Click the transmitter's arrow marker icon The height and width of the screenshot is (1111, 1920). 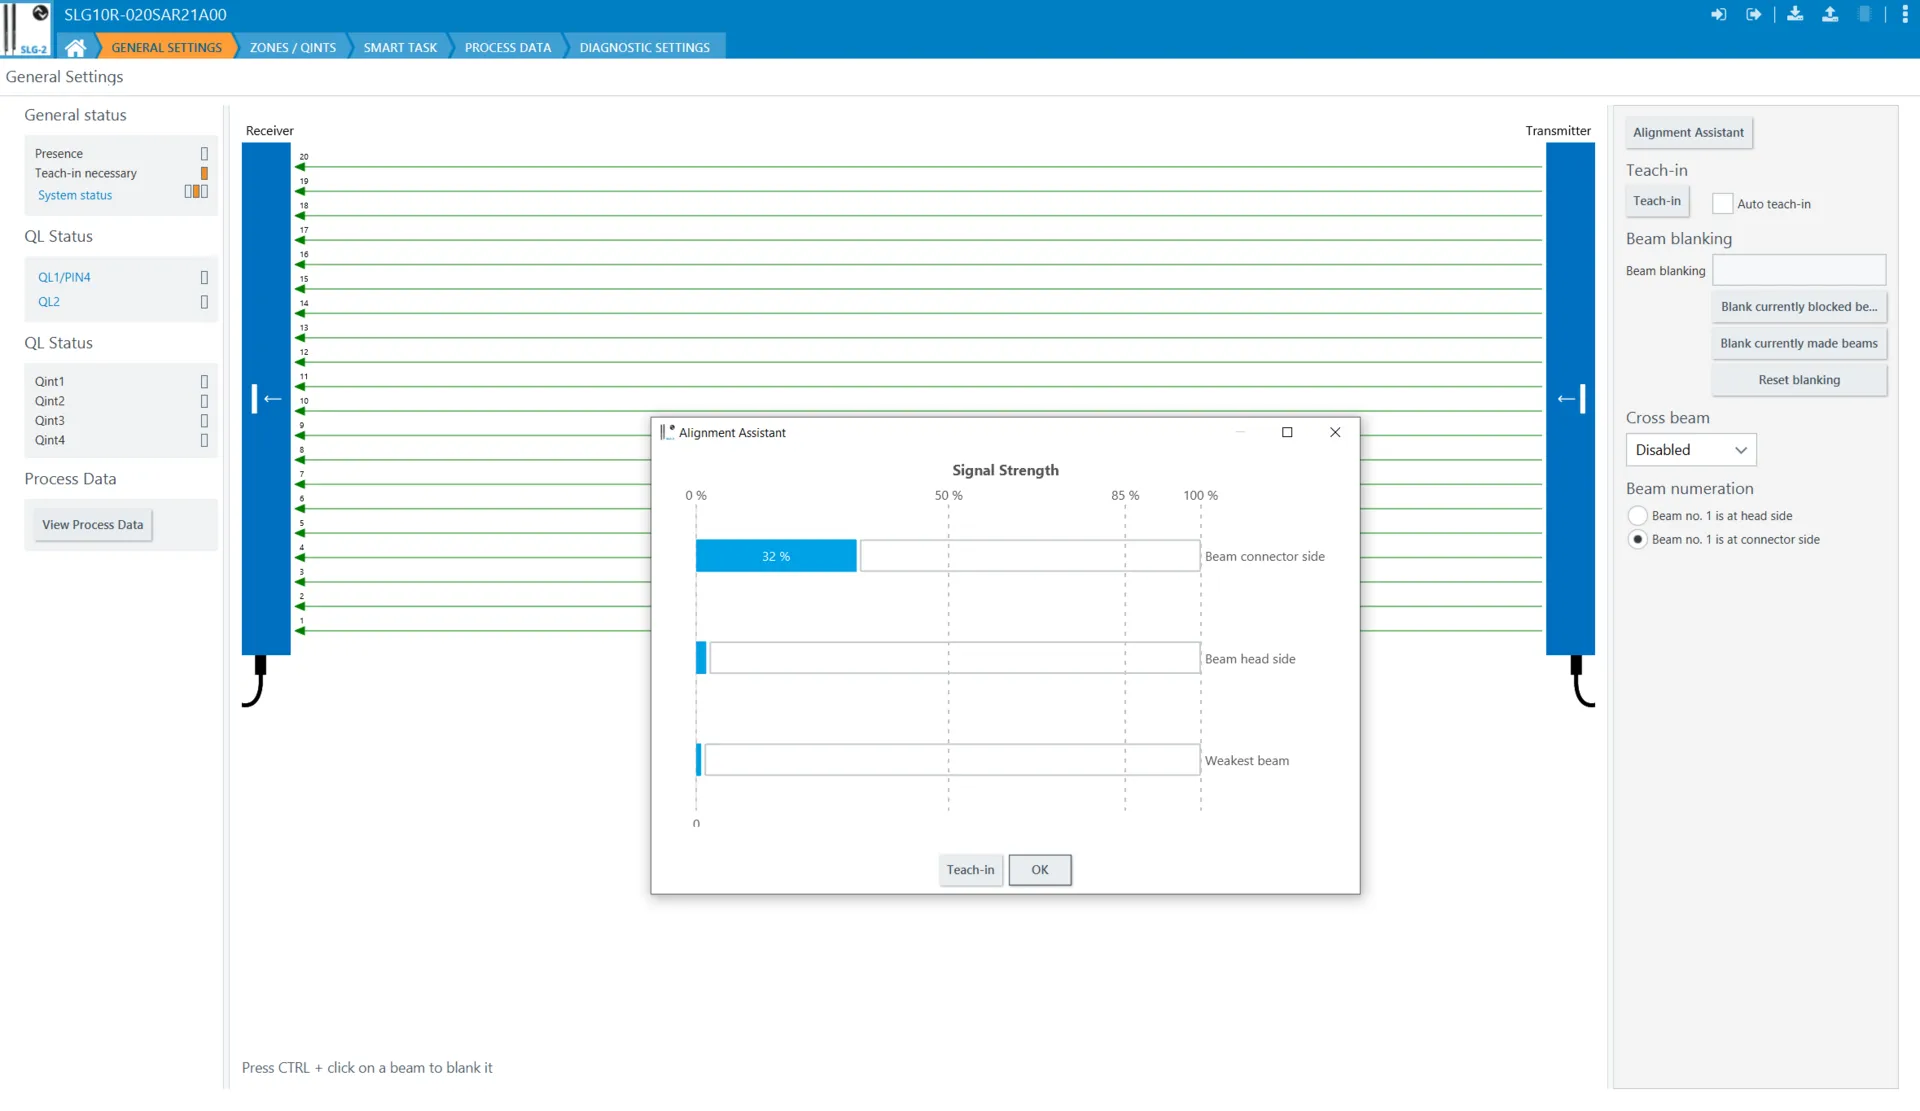click(1571, 399)
